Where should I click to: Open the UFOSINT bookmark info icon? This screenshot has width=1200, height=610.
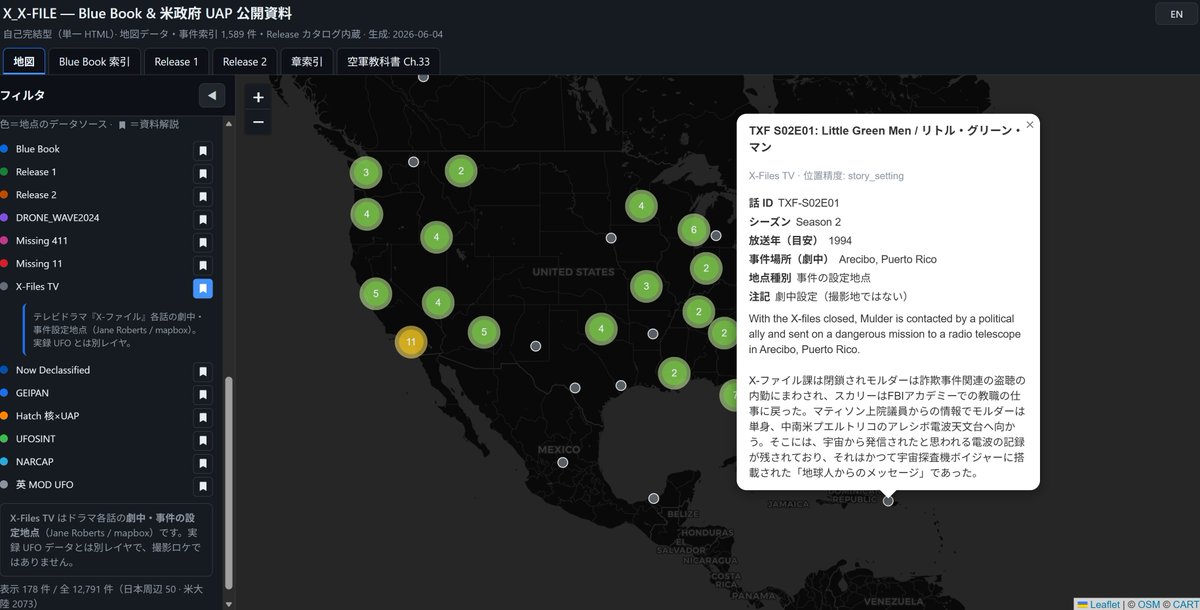203,440
